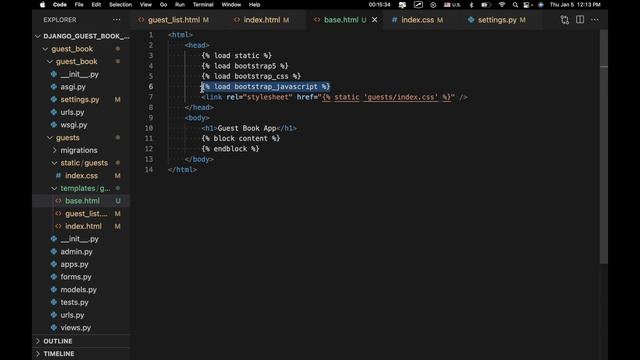Open index.css in the explorer

tap(81, 176)
